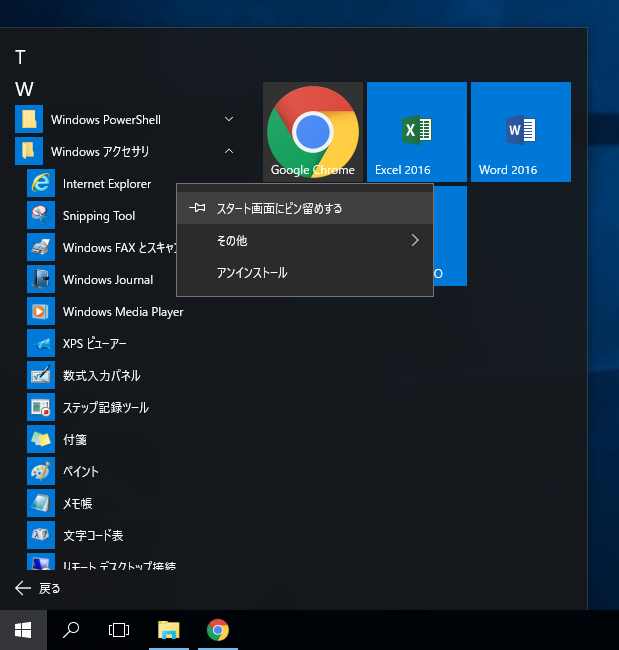Click the Google Chrome tile

tap(313, 132)
